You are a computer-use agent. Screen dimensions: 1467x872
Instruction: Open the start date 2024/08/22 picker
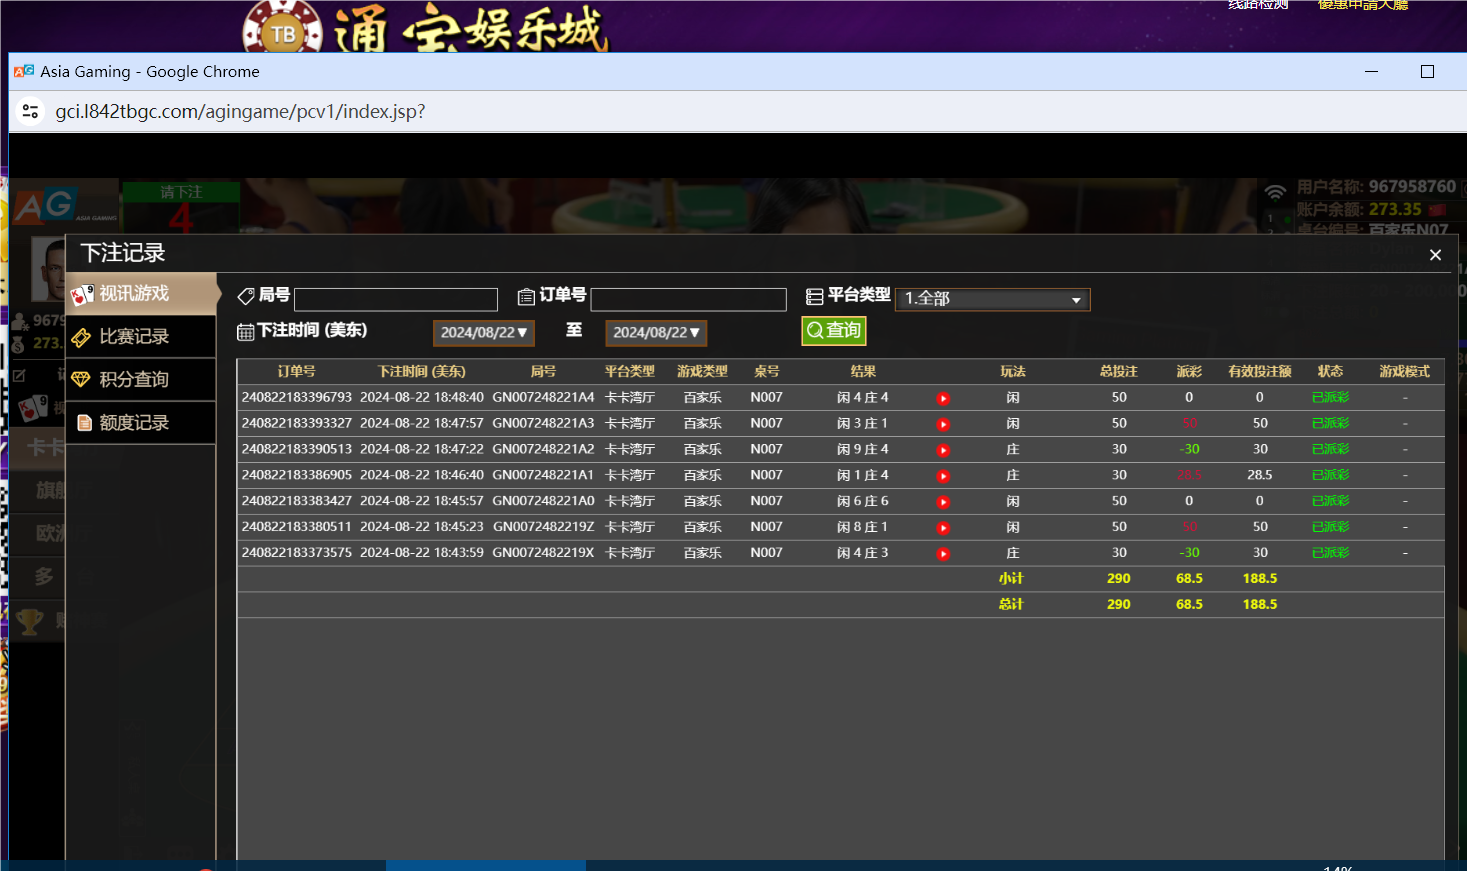pyautogui.click(x=483, y=333)
